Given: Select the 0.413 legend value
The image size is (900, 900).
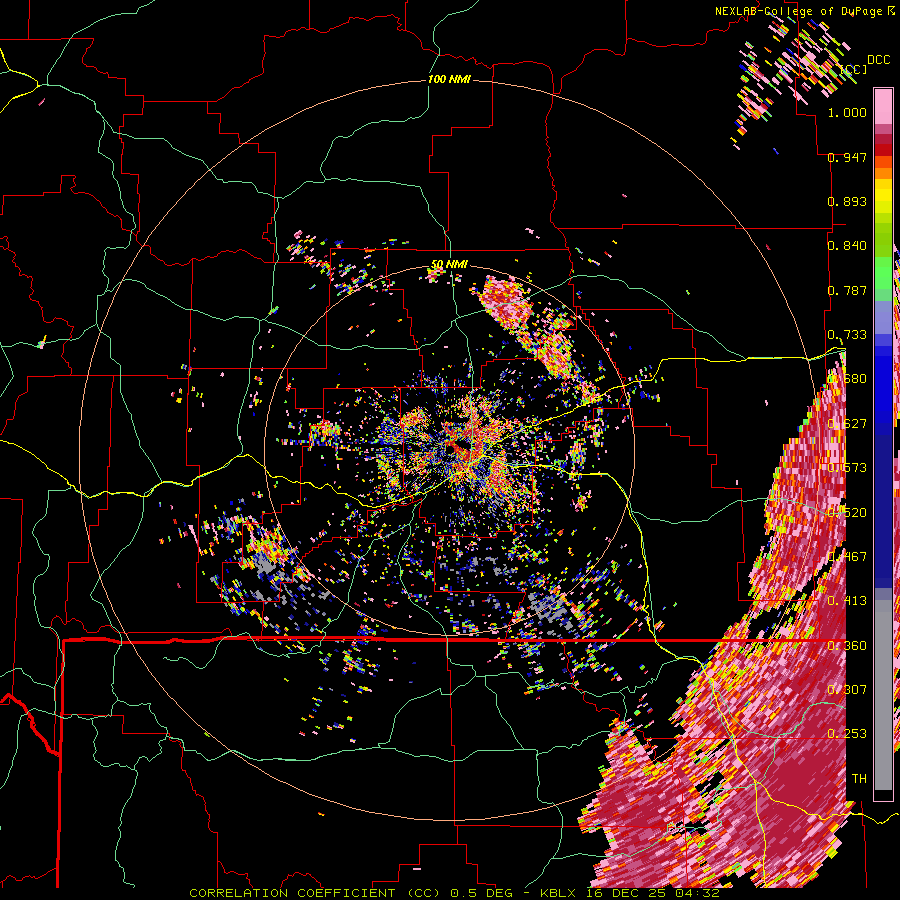Looking at the screenshot, I should click(x=847, y=601).
